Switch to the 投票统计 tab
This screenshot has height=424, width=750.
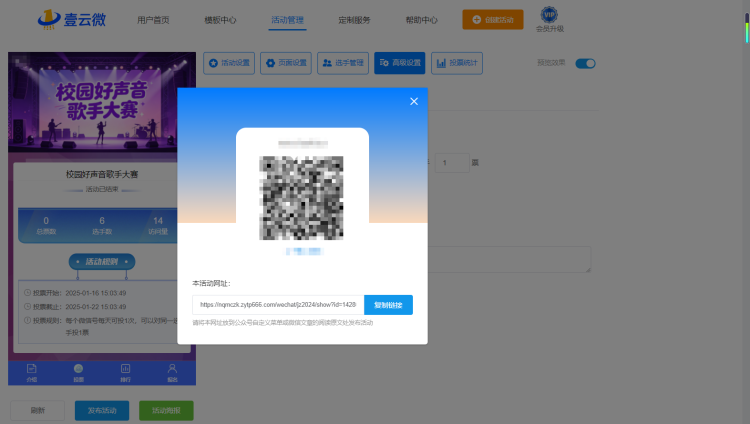tap(457, 63)
